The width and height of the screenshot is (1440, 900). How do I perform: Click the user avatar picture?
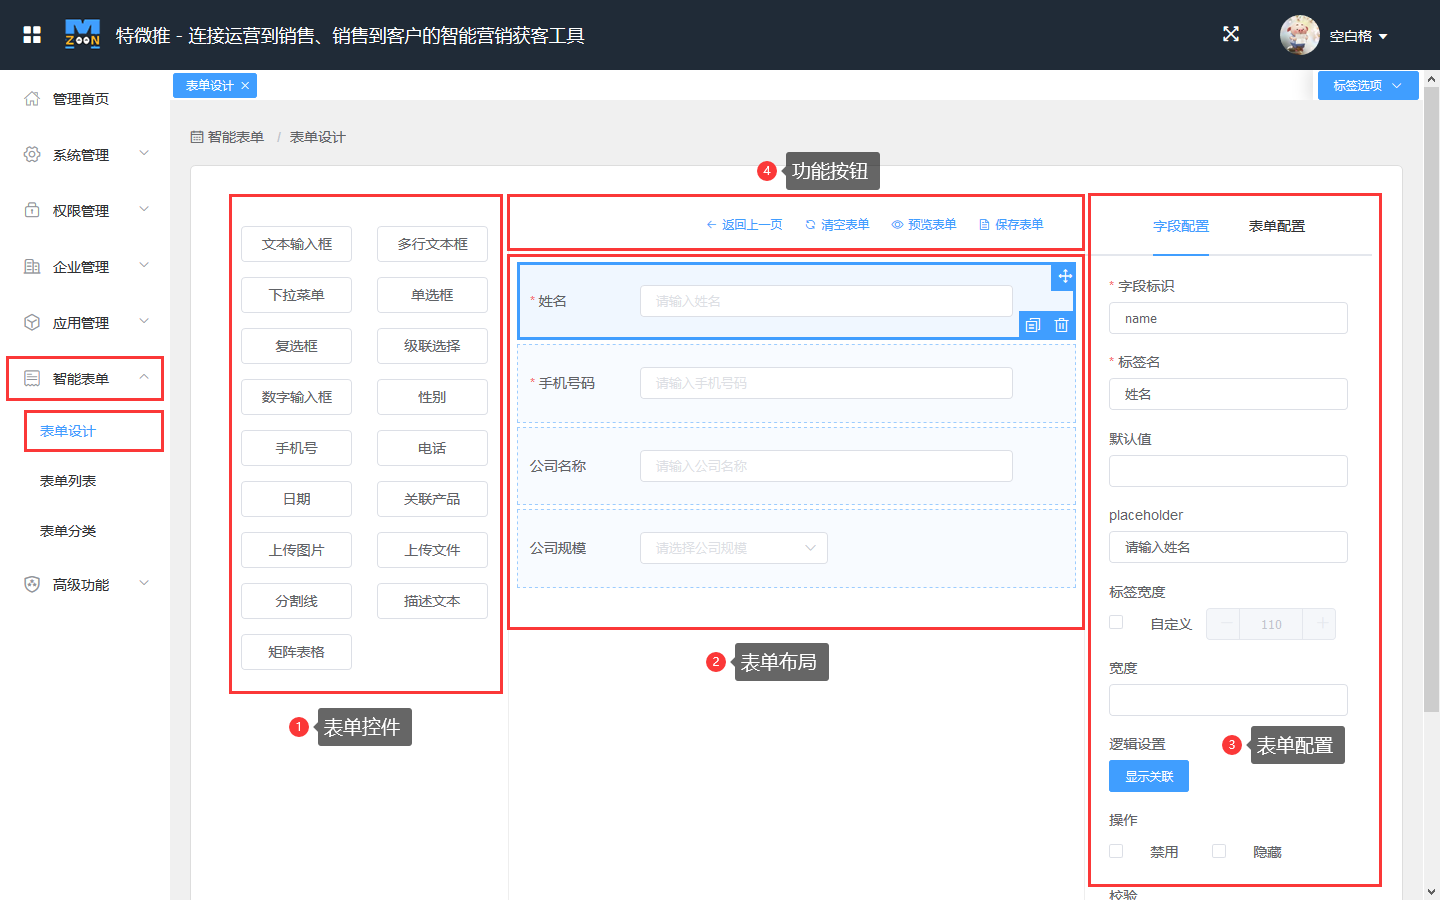pyautogui.click(x=1299, y=35)
